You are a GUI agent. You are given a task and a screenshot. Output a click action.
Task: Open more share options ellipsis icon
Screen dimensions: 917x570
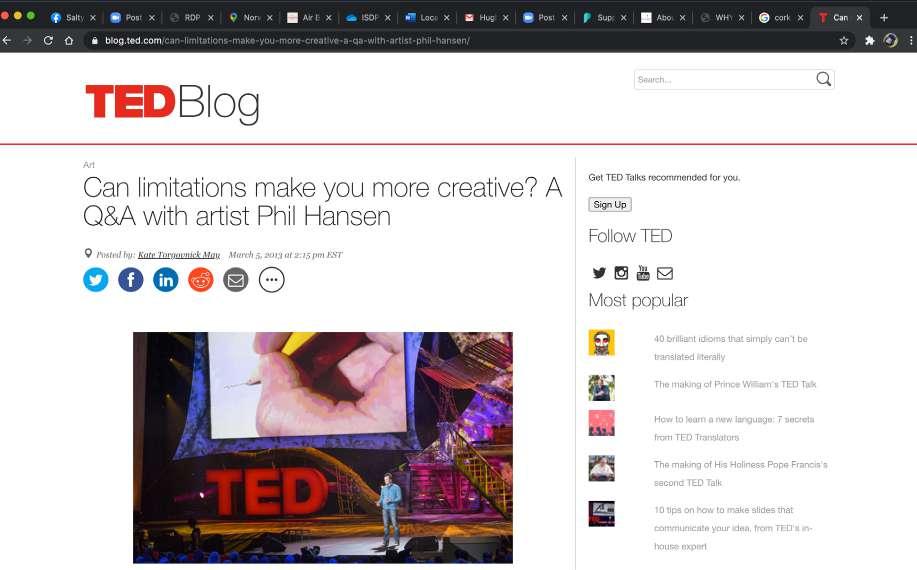271,280
